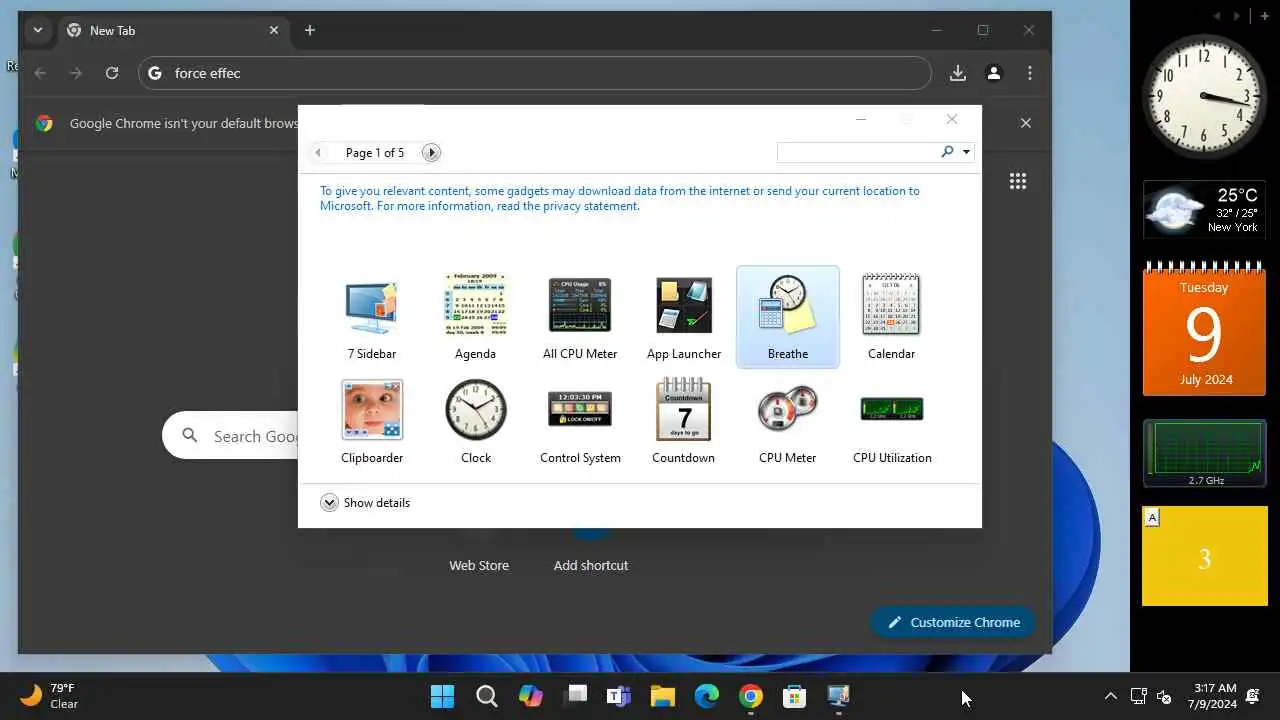Click the gadget search input field
This screenshot has width=1280, height=720.
(x=858, y=152)
